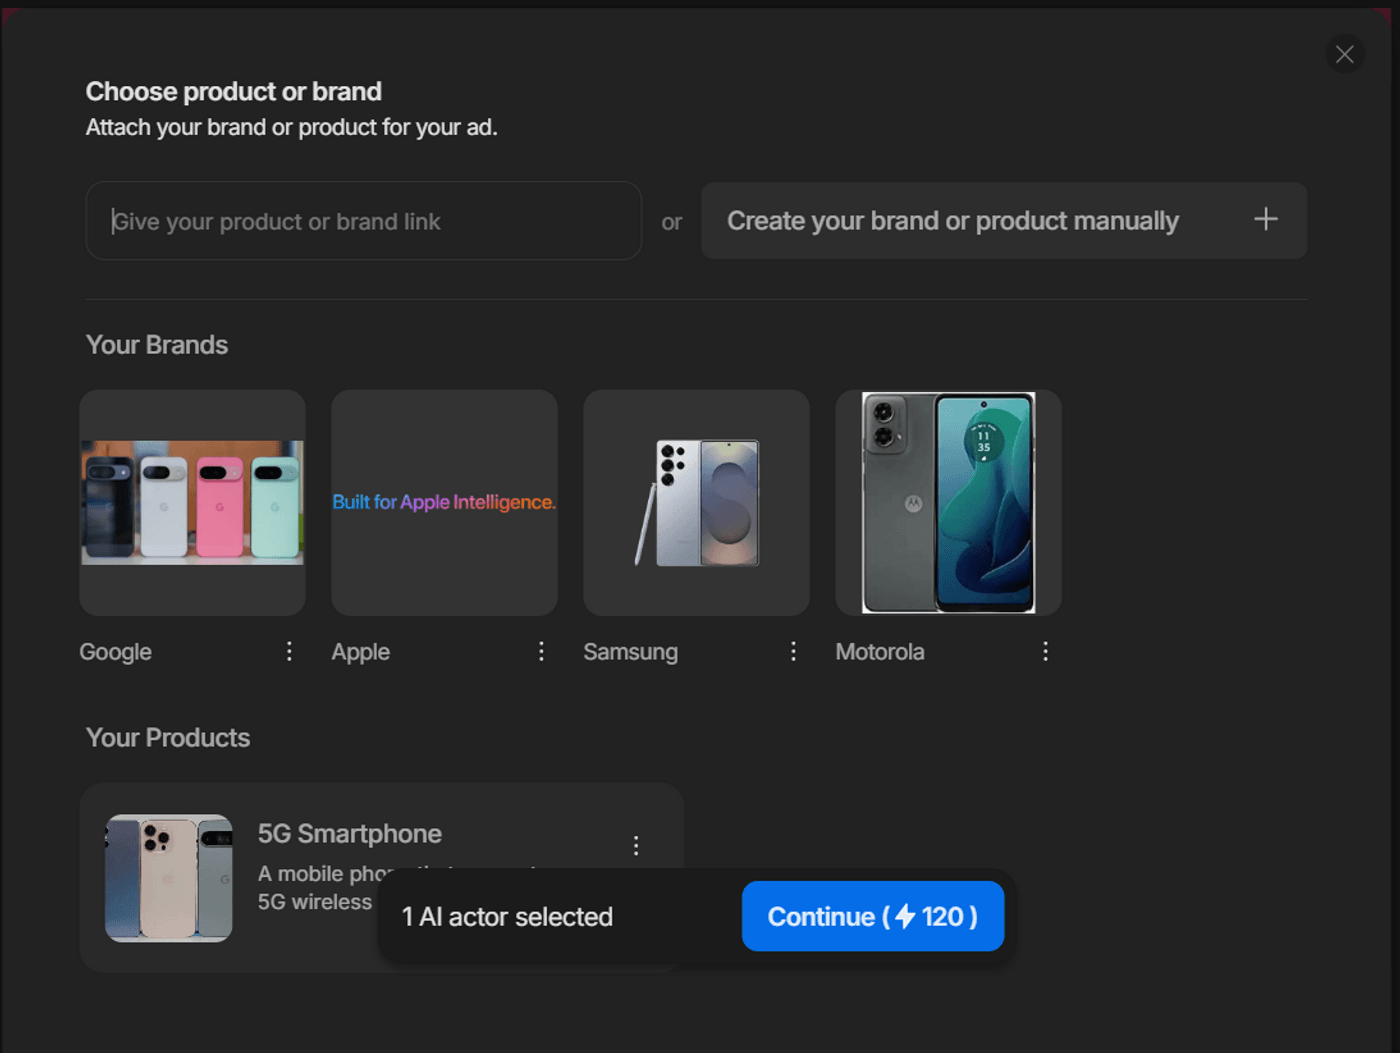Click the plus icon to add manually
This screenshot has height=1053, width=1400.
tap(1266, 220)
